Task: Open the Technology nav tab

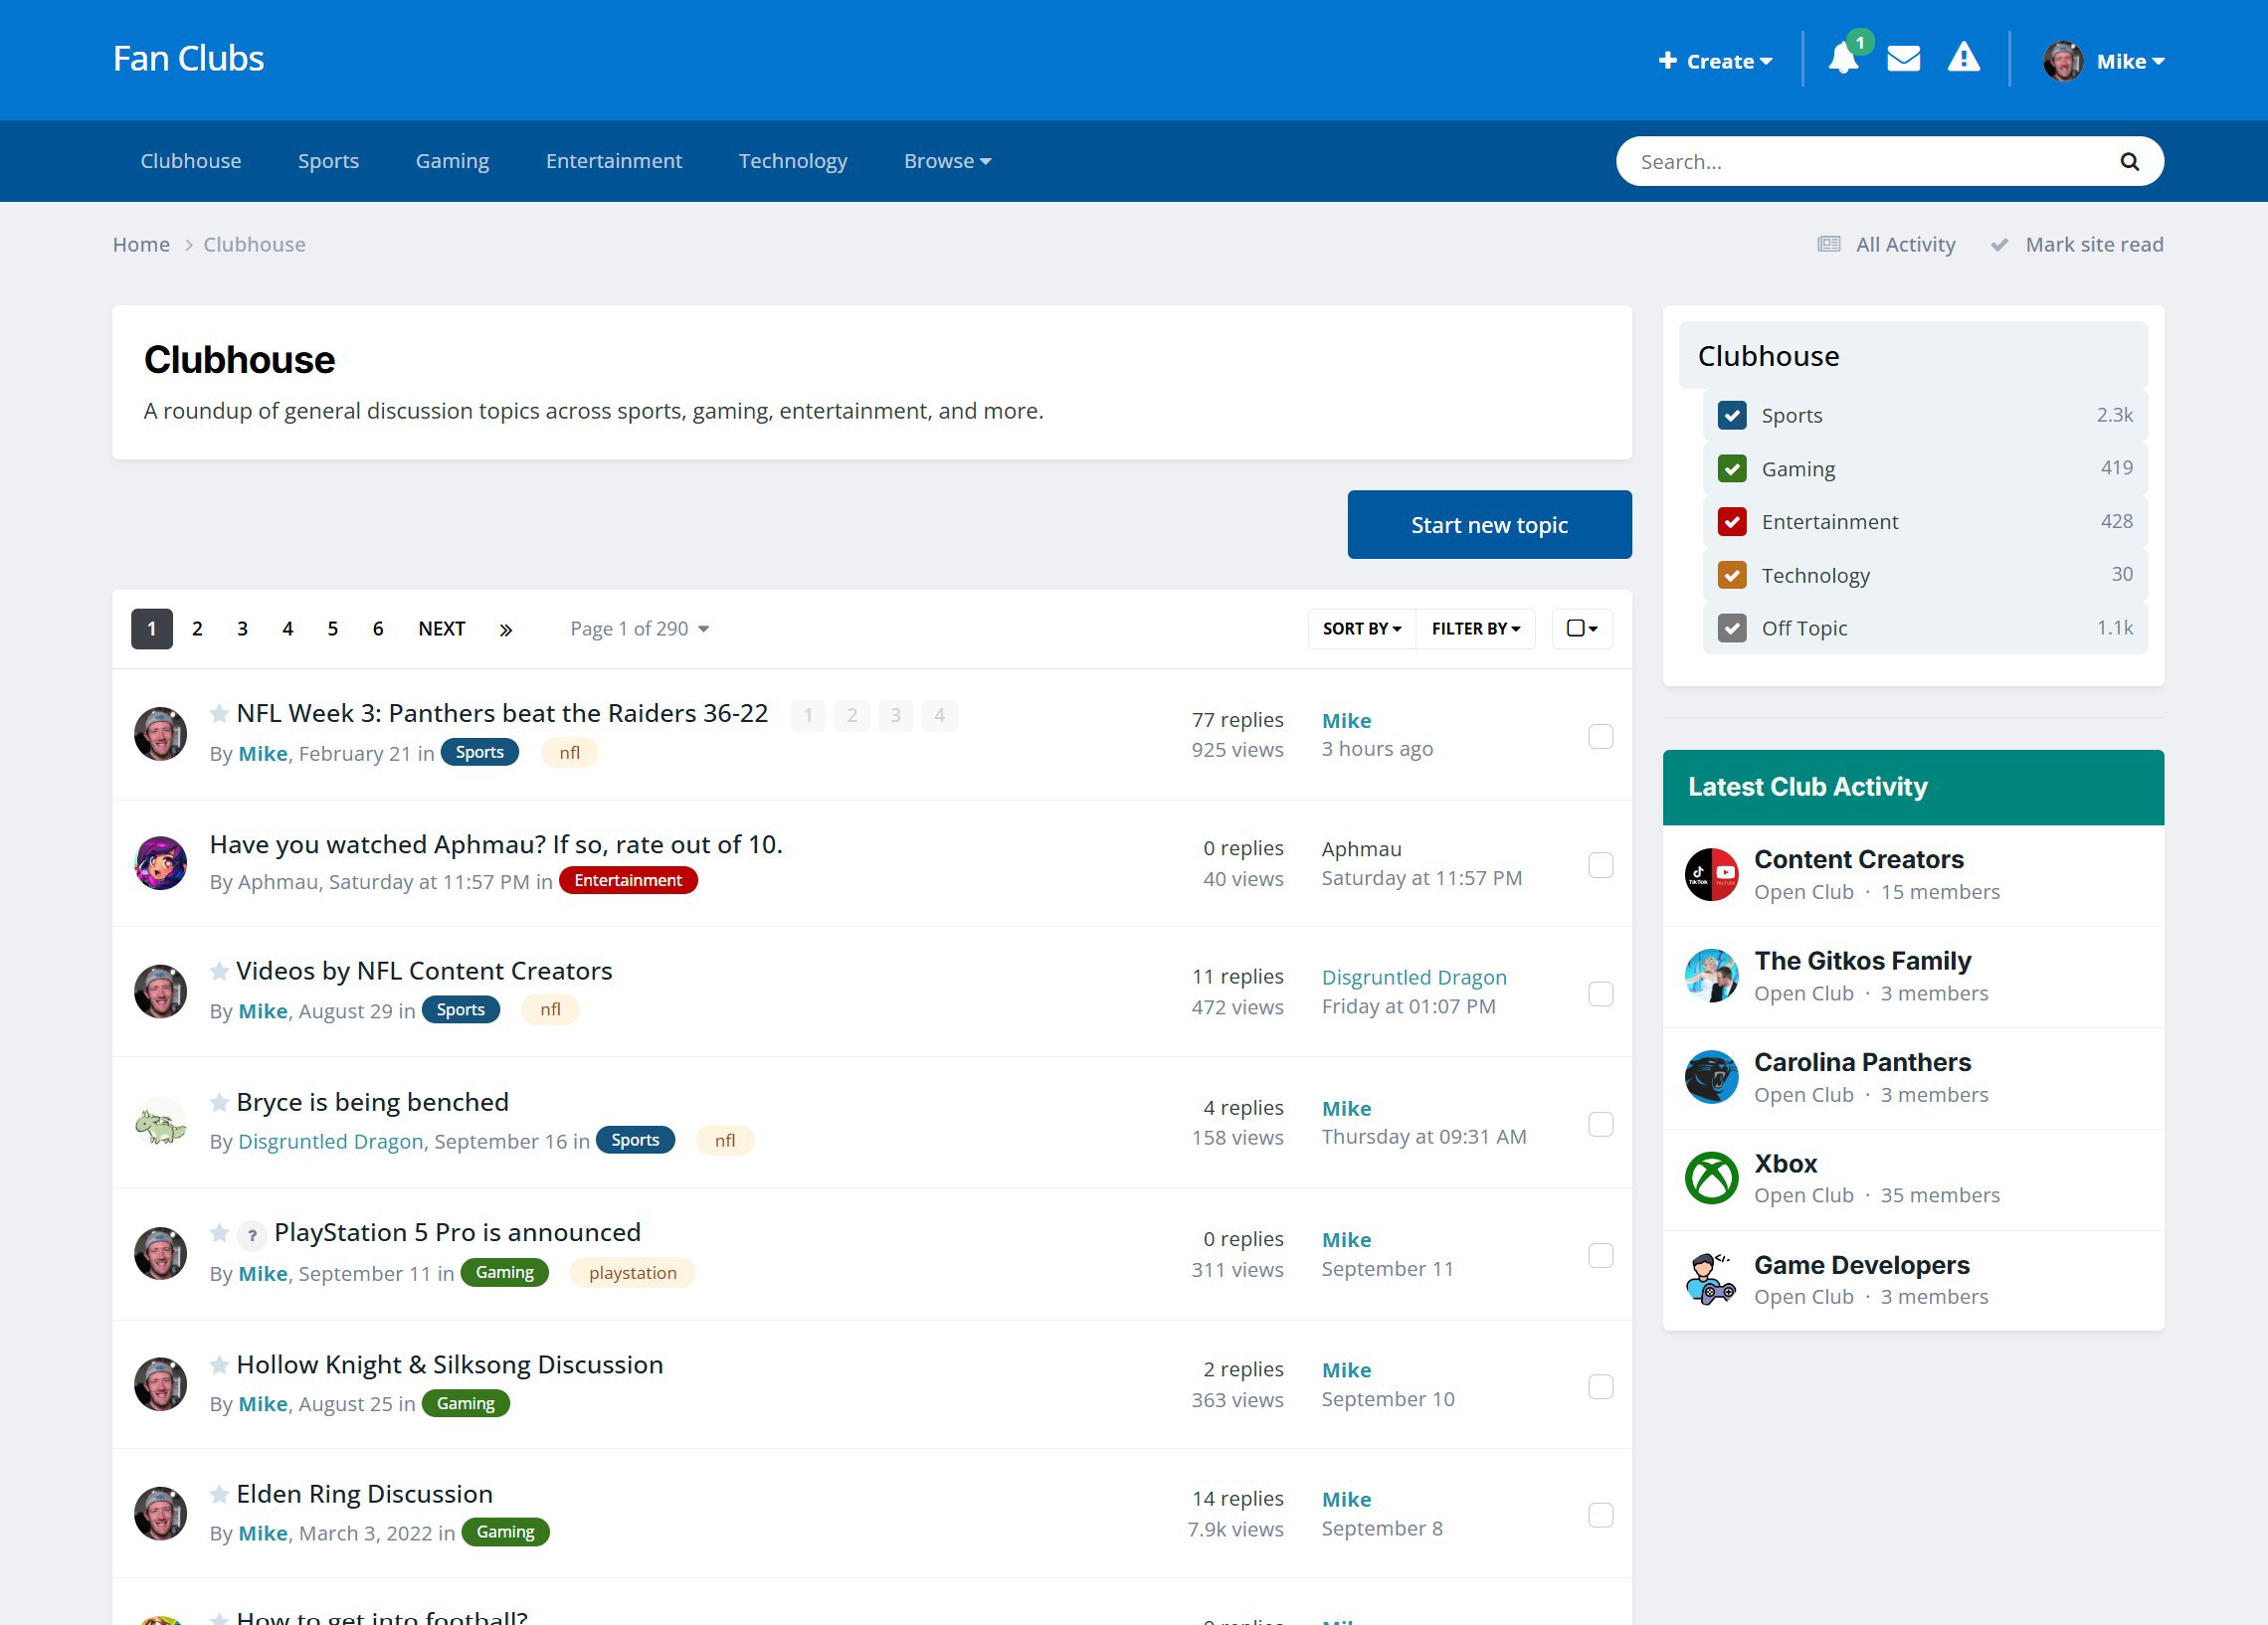Action: pyautogui.click(x=793, y=161)
